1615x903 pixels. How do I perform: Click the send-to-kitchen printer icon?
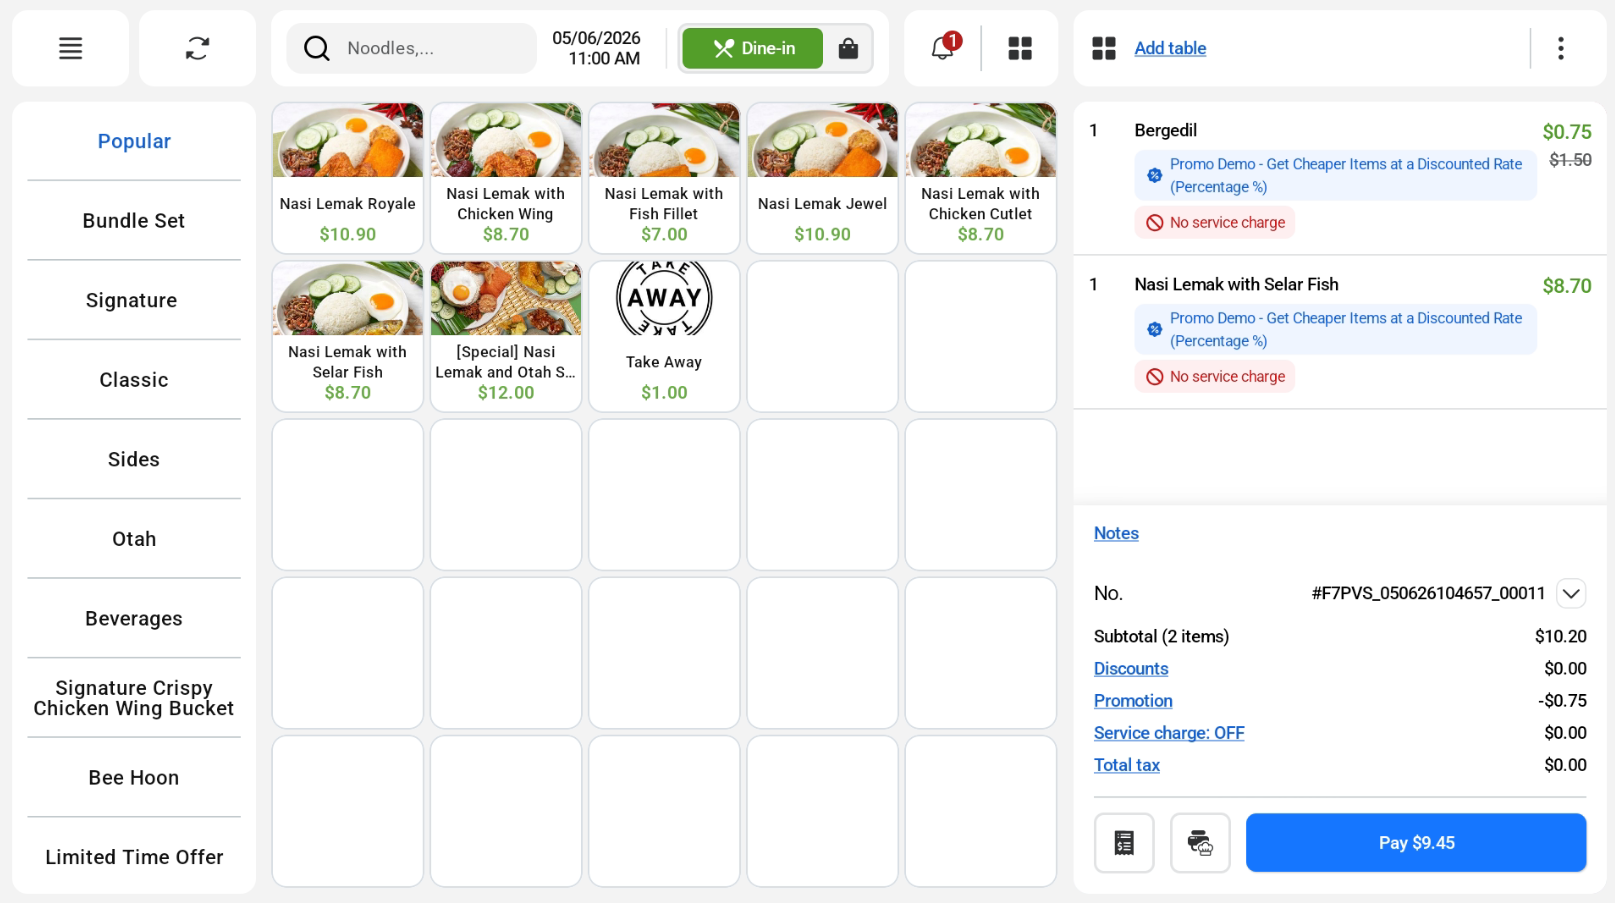pos(1200,843)
